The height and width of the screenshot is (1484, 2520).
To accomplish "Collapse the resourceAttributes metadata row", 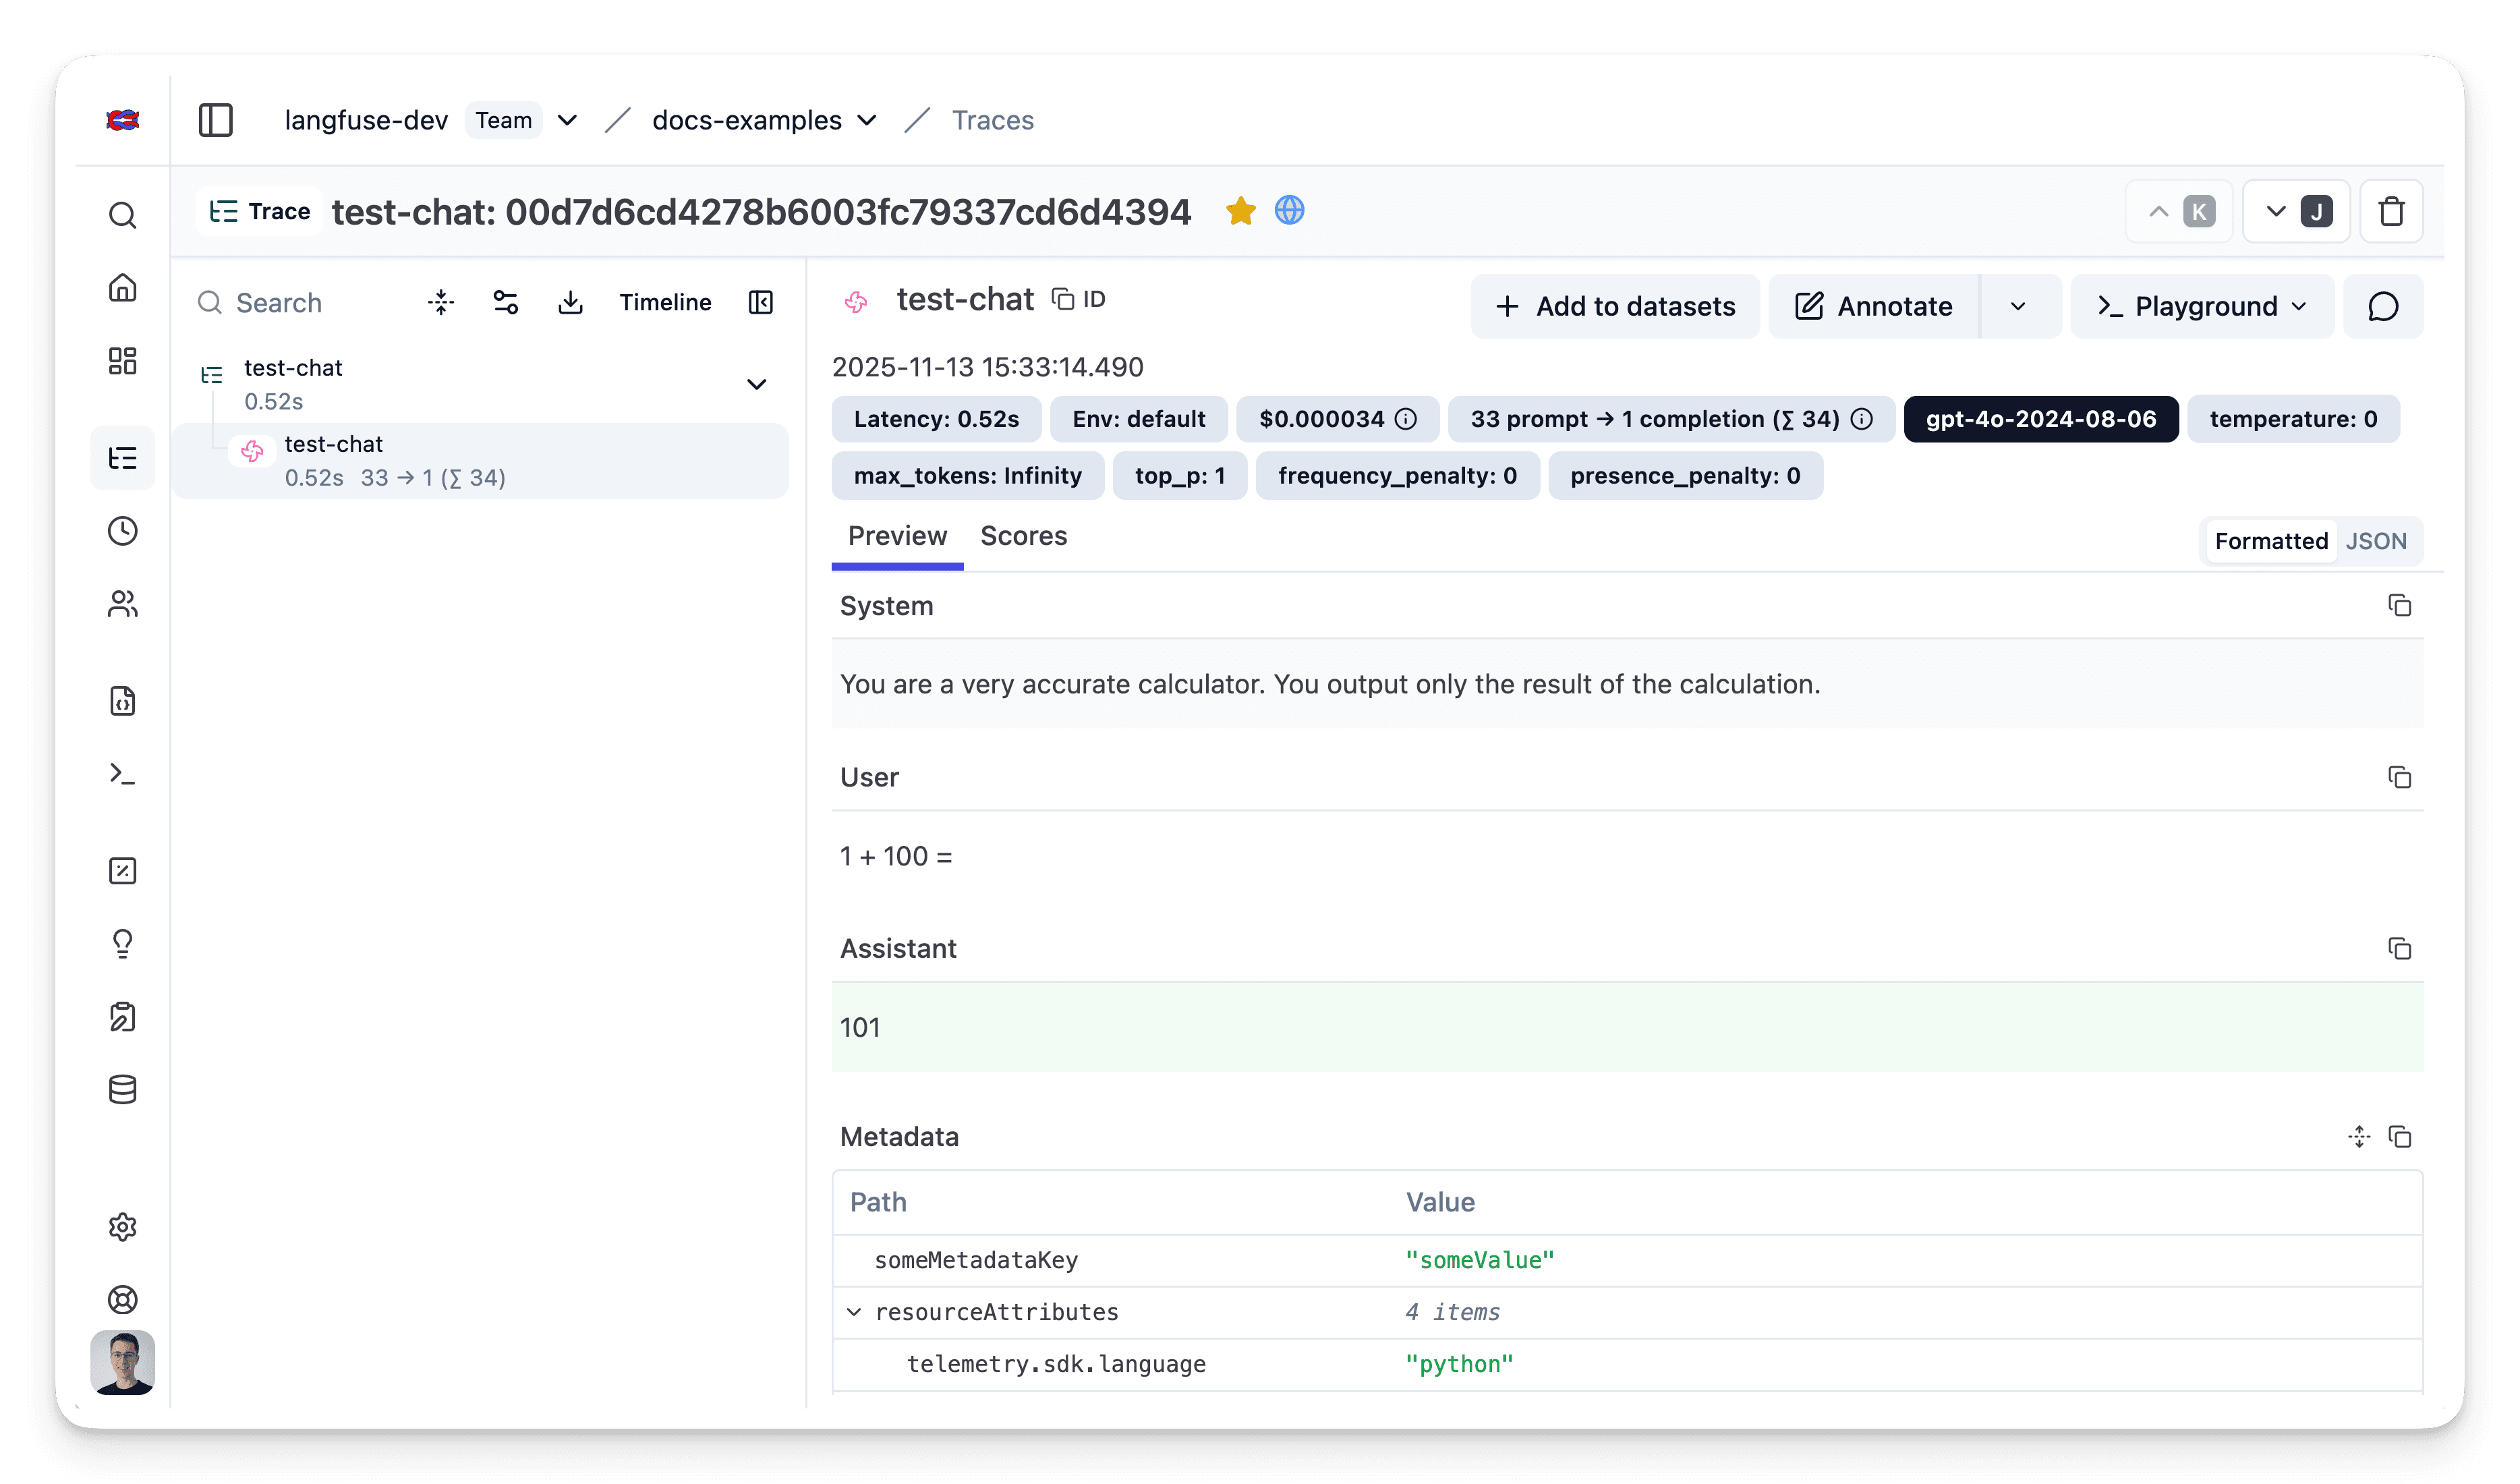I will pyautogui.click(x=854, y=1312).
